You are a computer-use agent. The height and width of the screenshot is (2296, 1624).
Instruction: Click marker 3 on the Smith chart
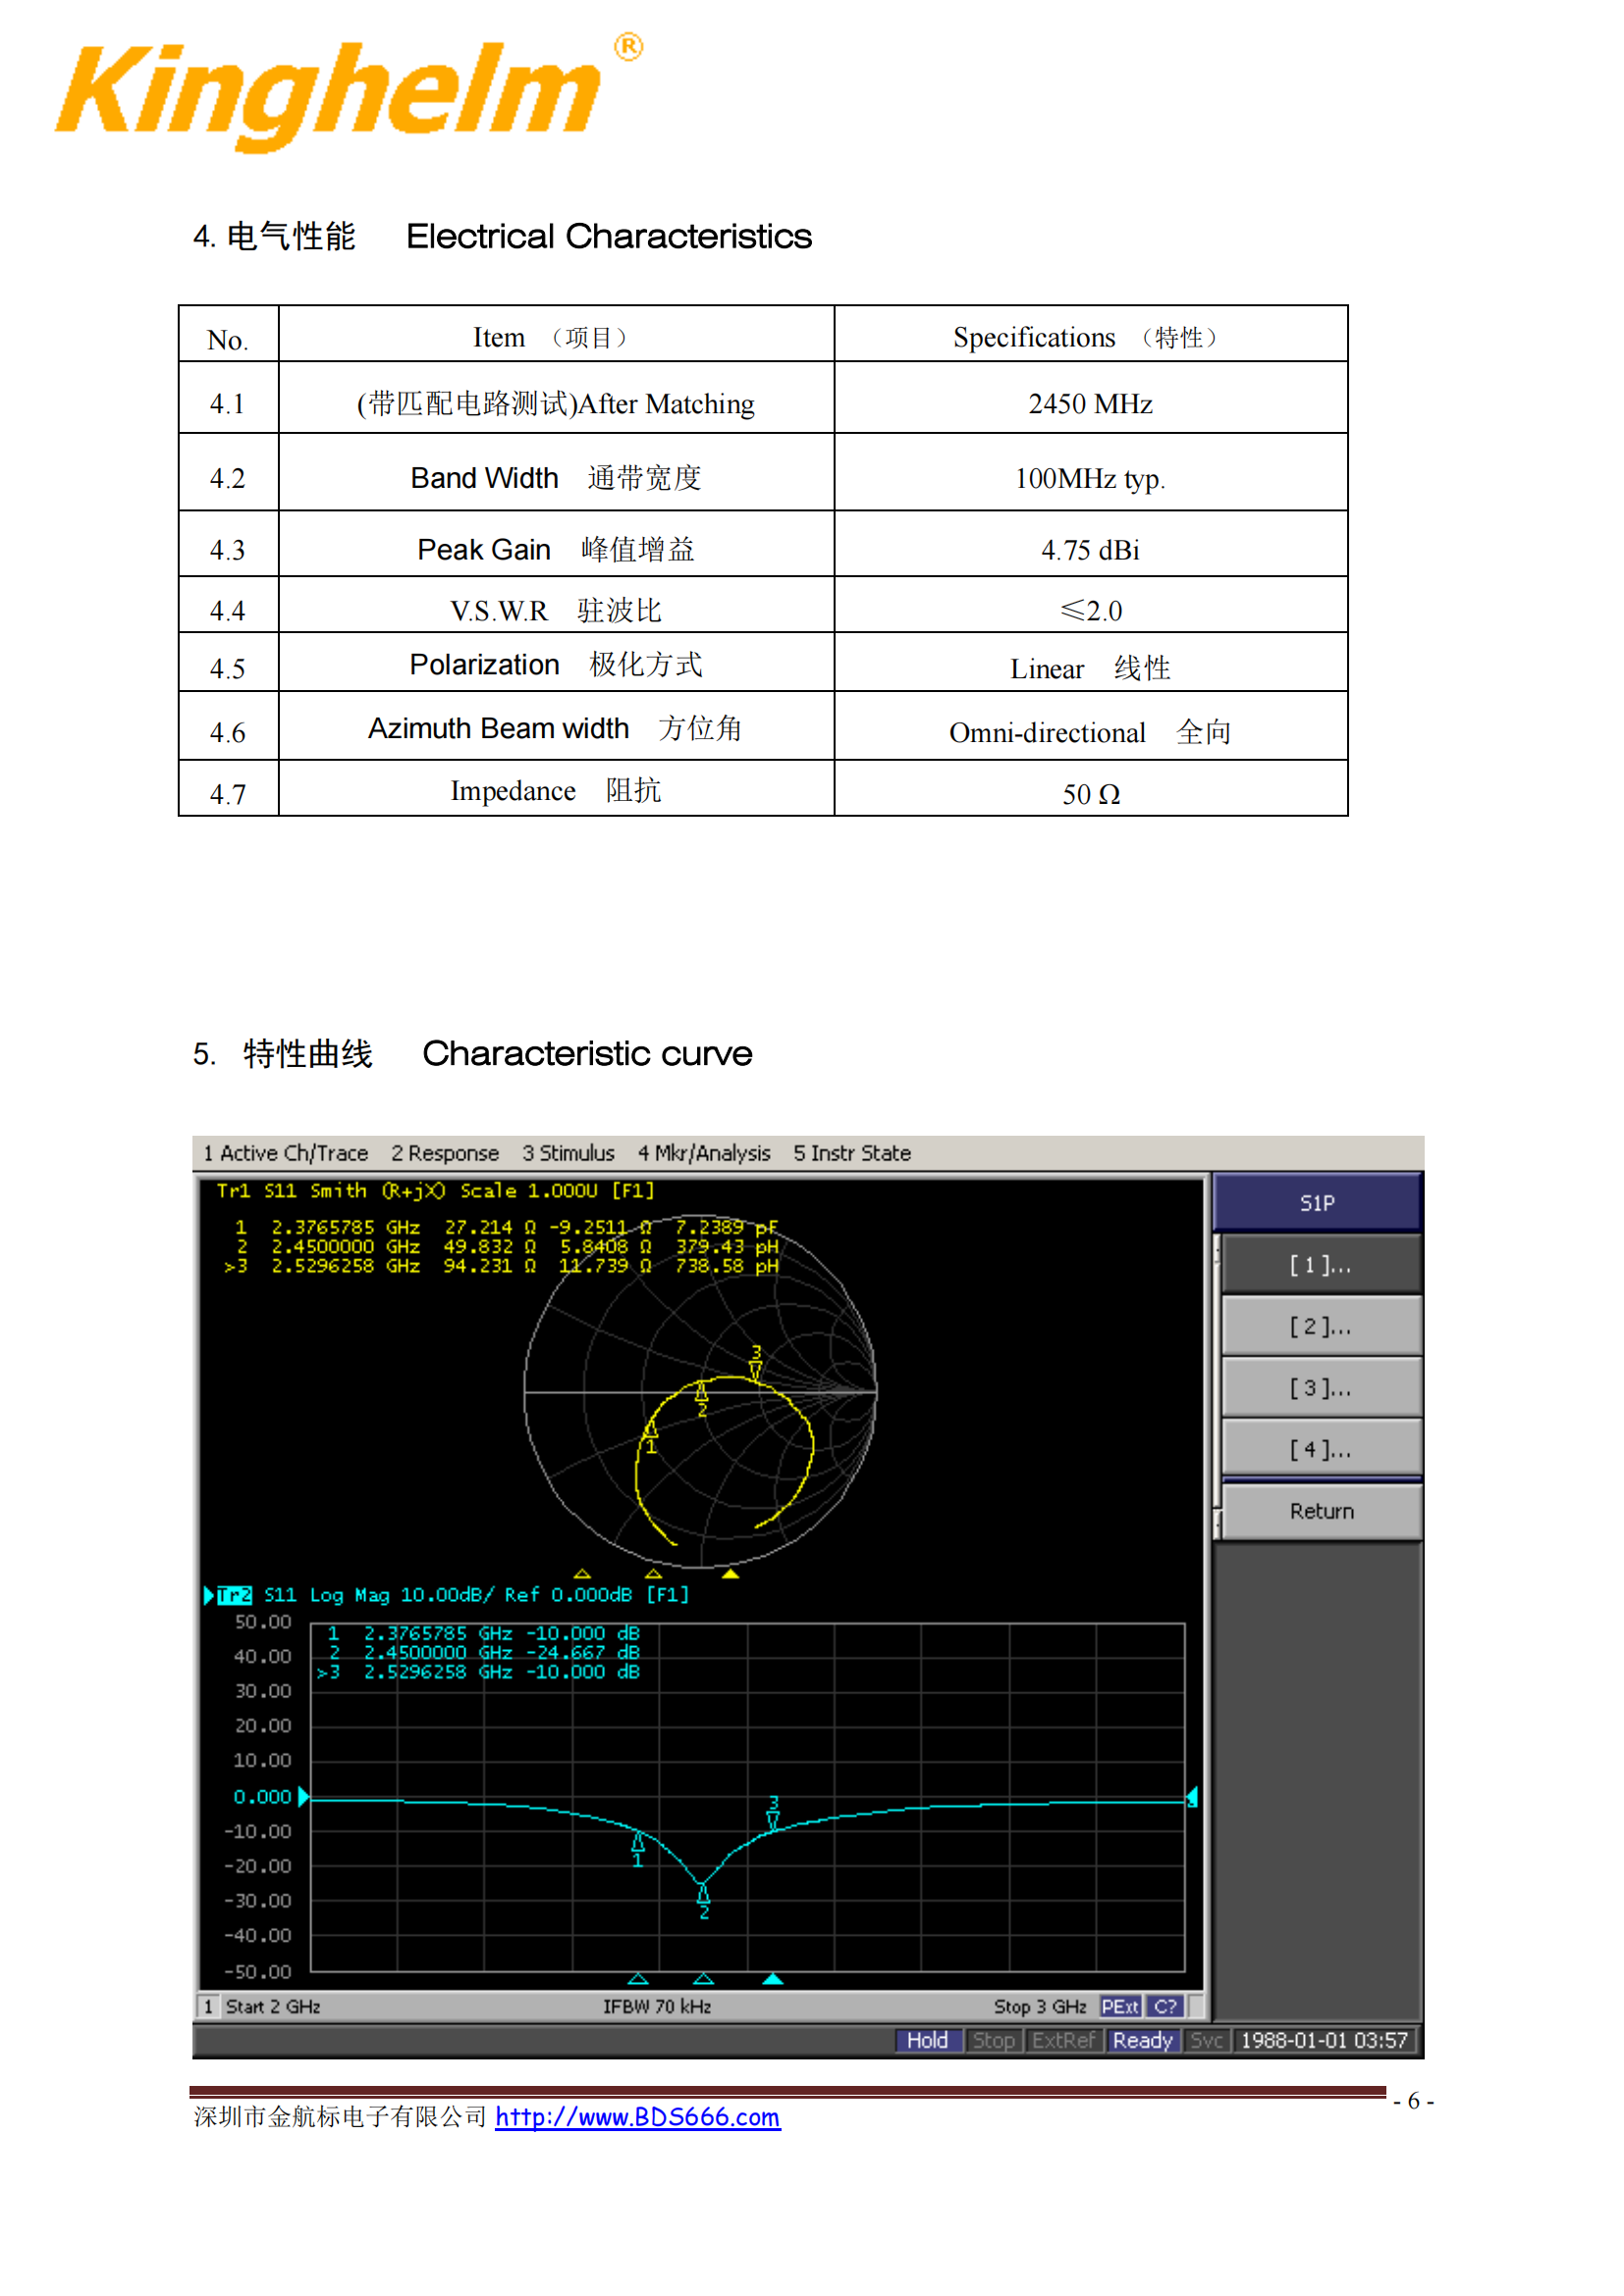click(x=756, y=1362)
